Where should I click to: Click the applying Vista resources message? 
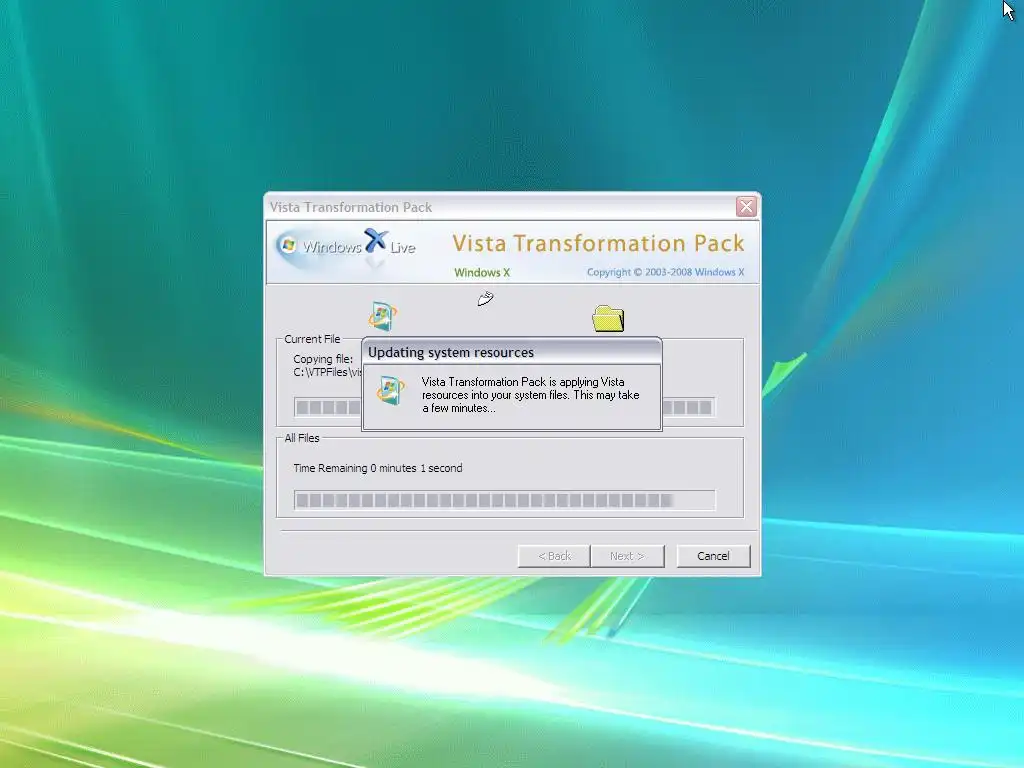[530, 395]
